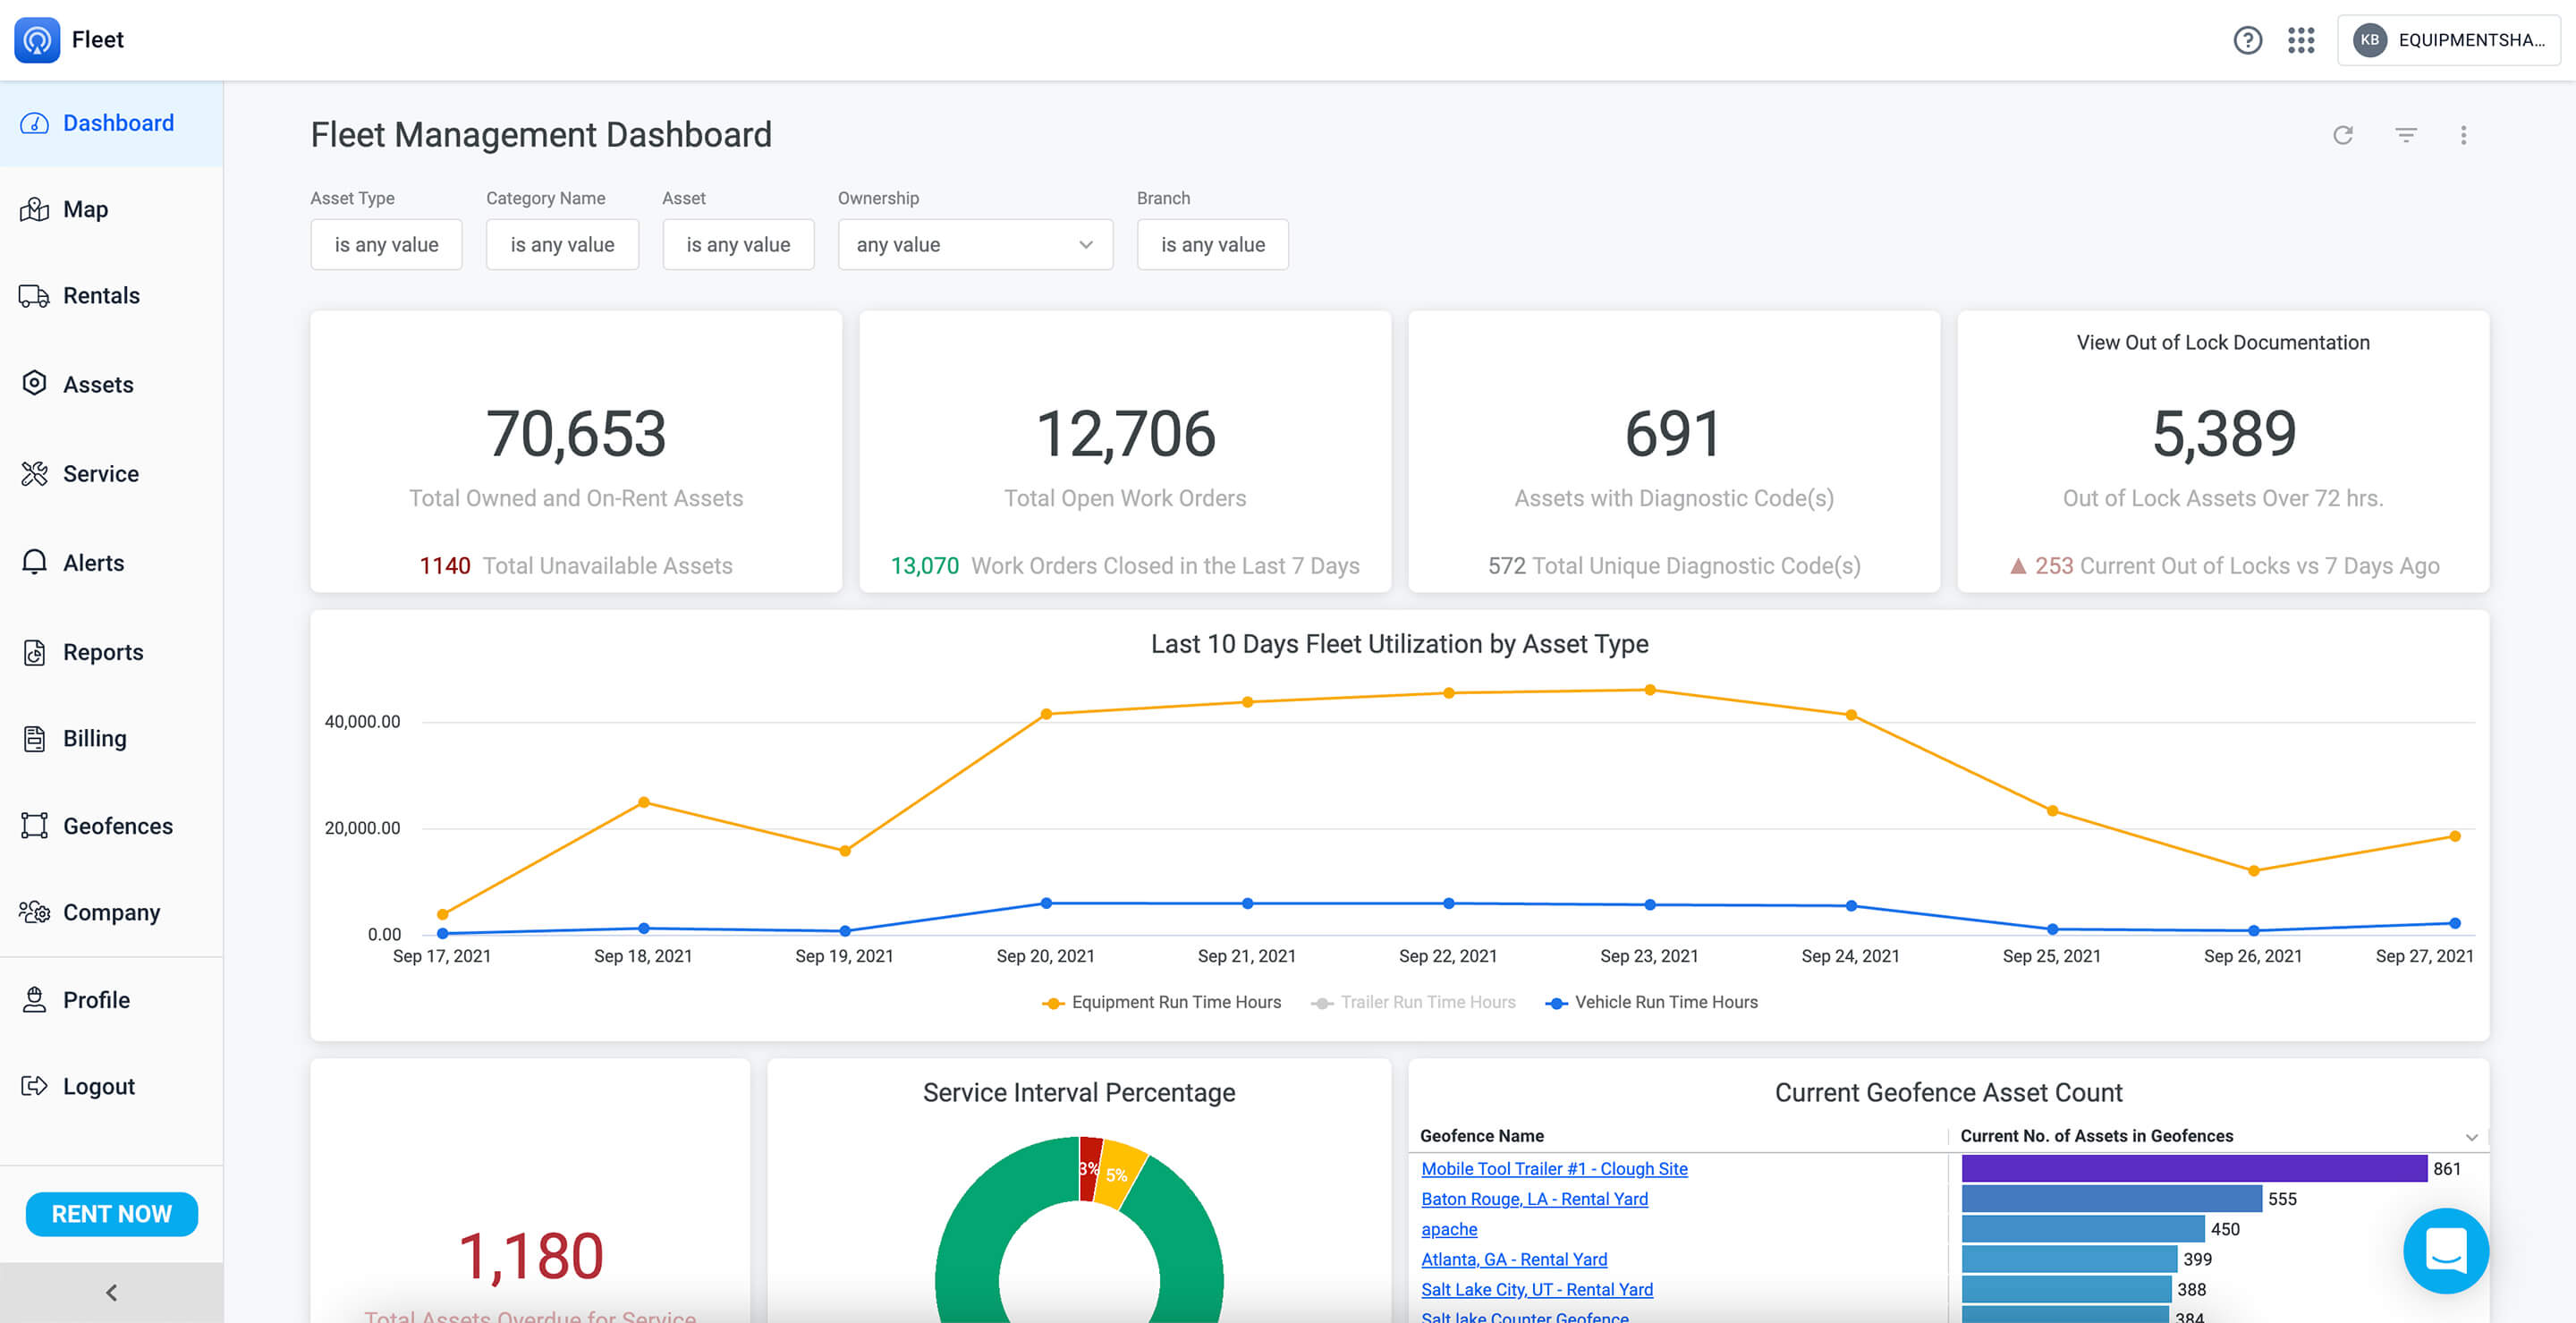Open the Dashboard section in the sidebar

tap(117, 122)
